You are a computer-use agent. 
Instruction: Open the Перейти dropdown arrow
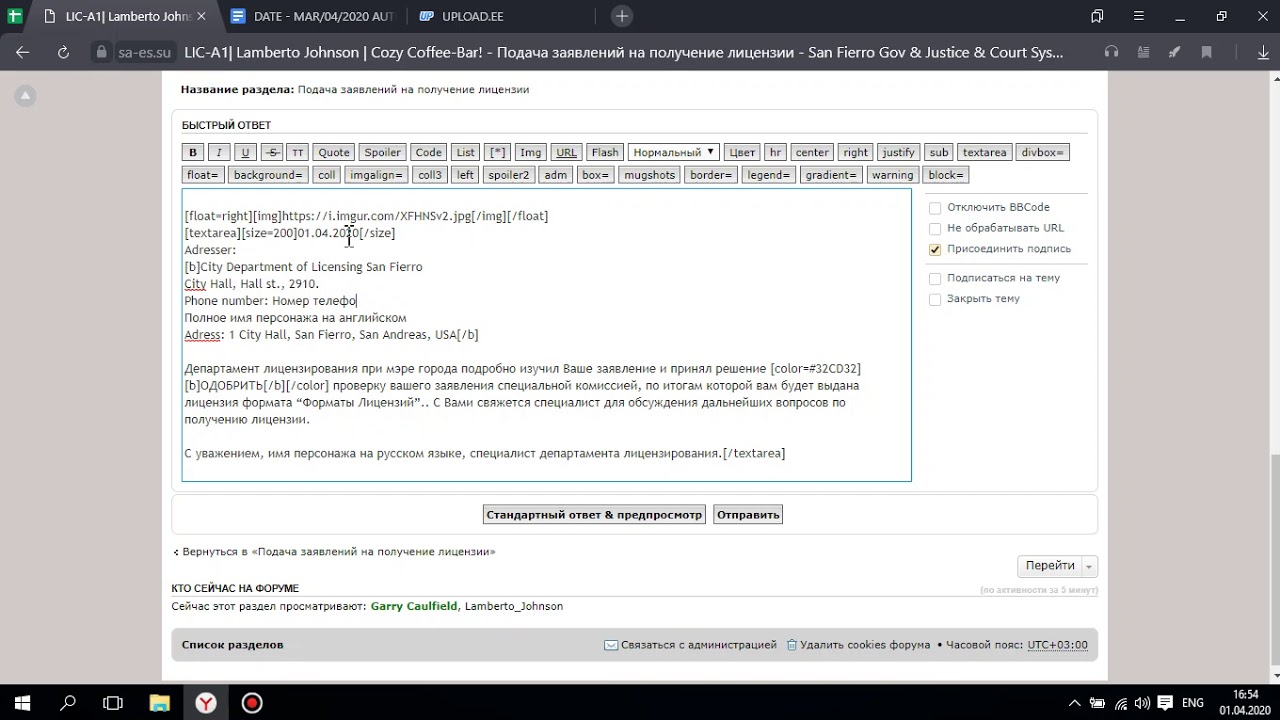(1090, 566)
